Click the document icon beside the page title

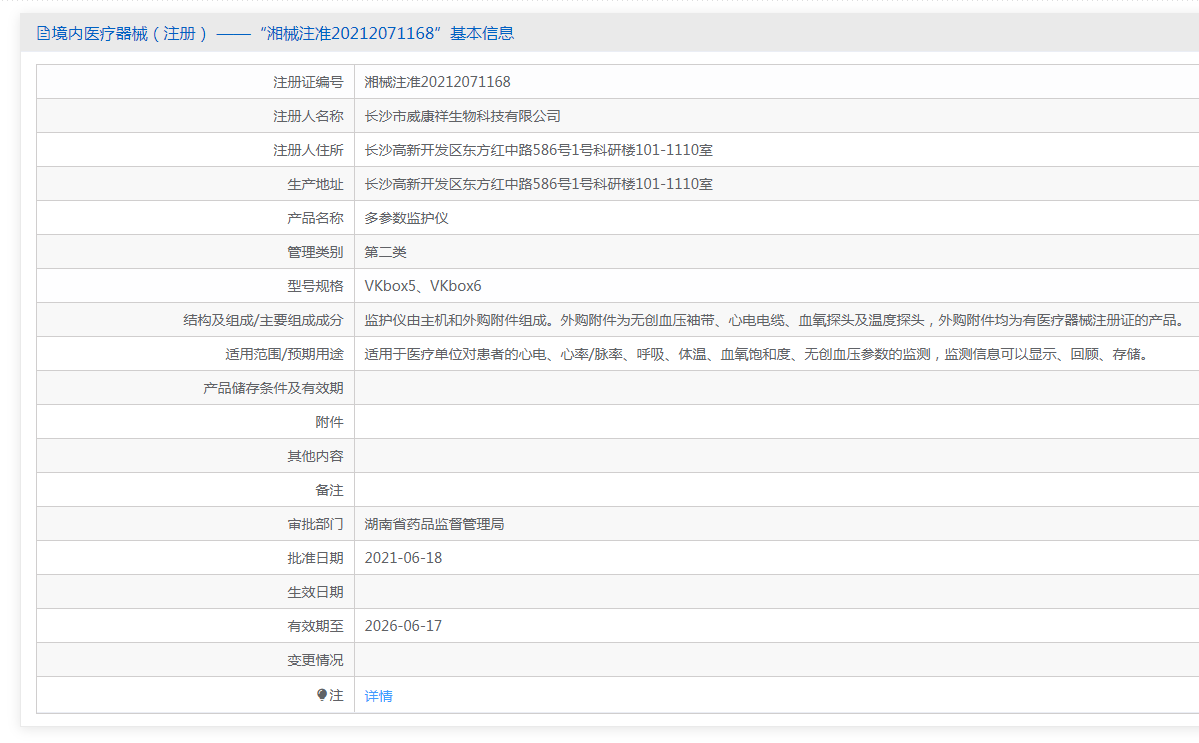(x=43, y=33)
